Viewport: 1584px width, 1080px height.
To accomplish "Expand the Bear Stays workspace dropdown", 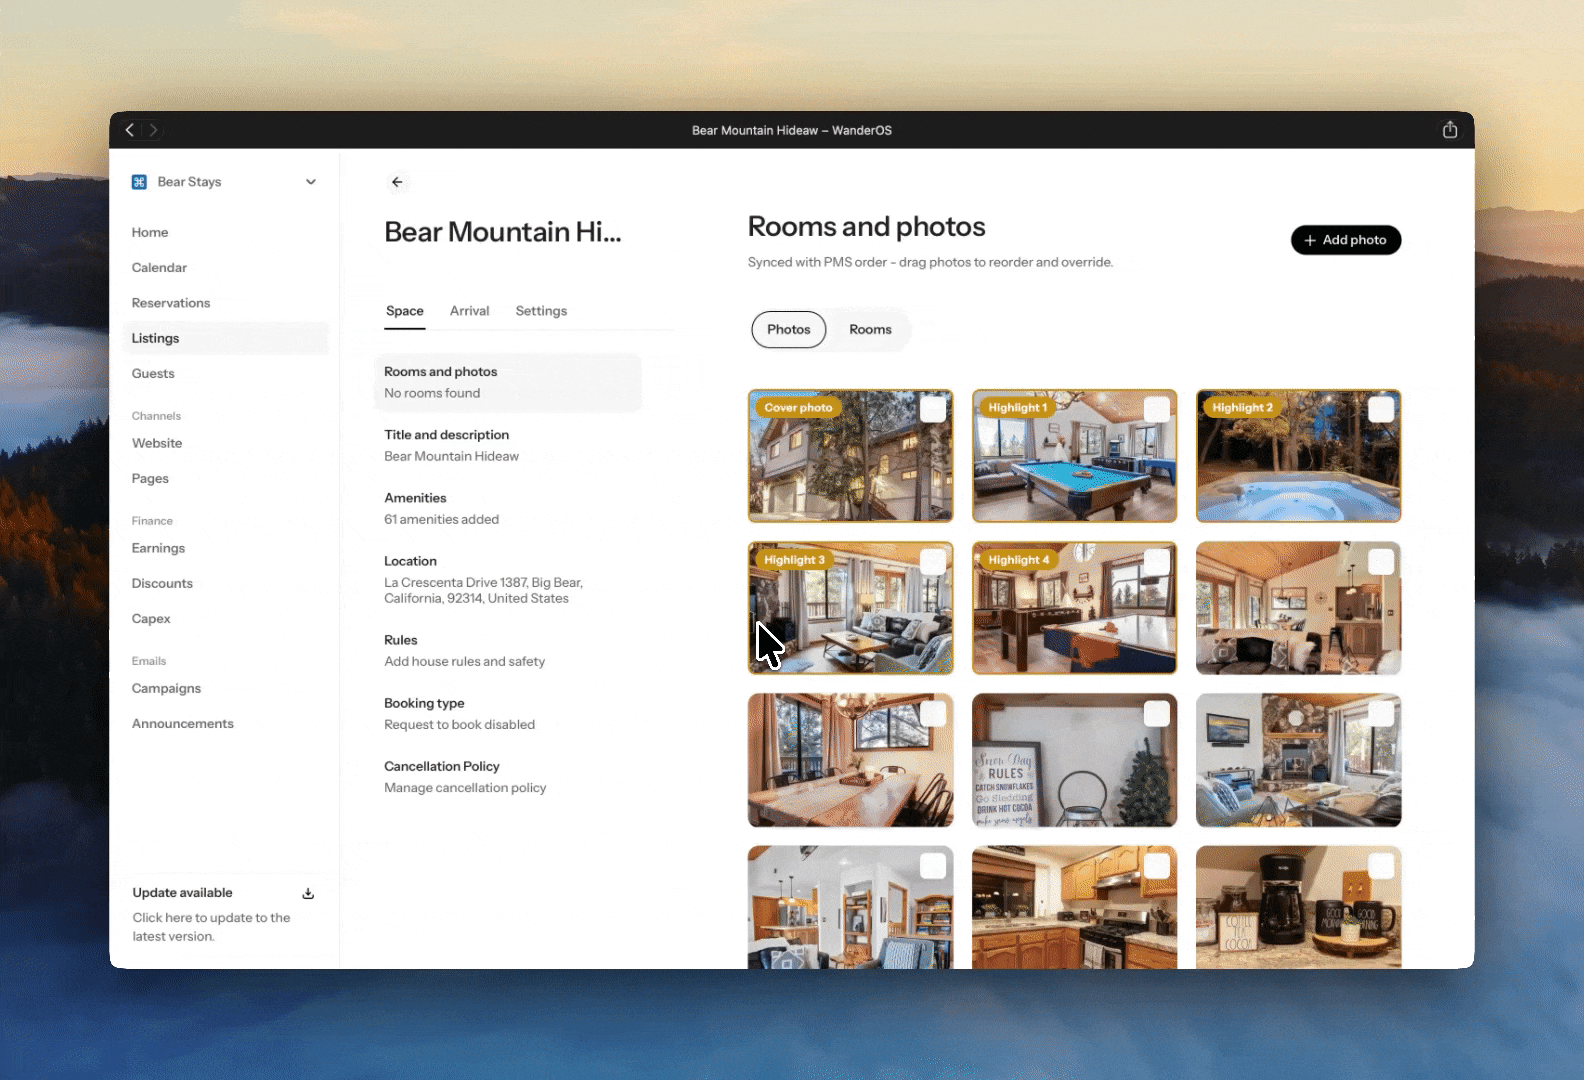I will click(311, 182).
